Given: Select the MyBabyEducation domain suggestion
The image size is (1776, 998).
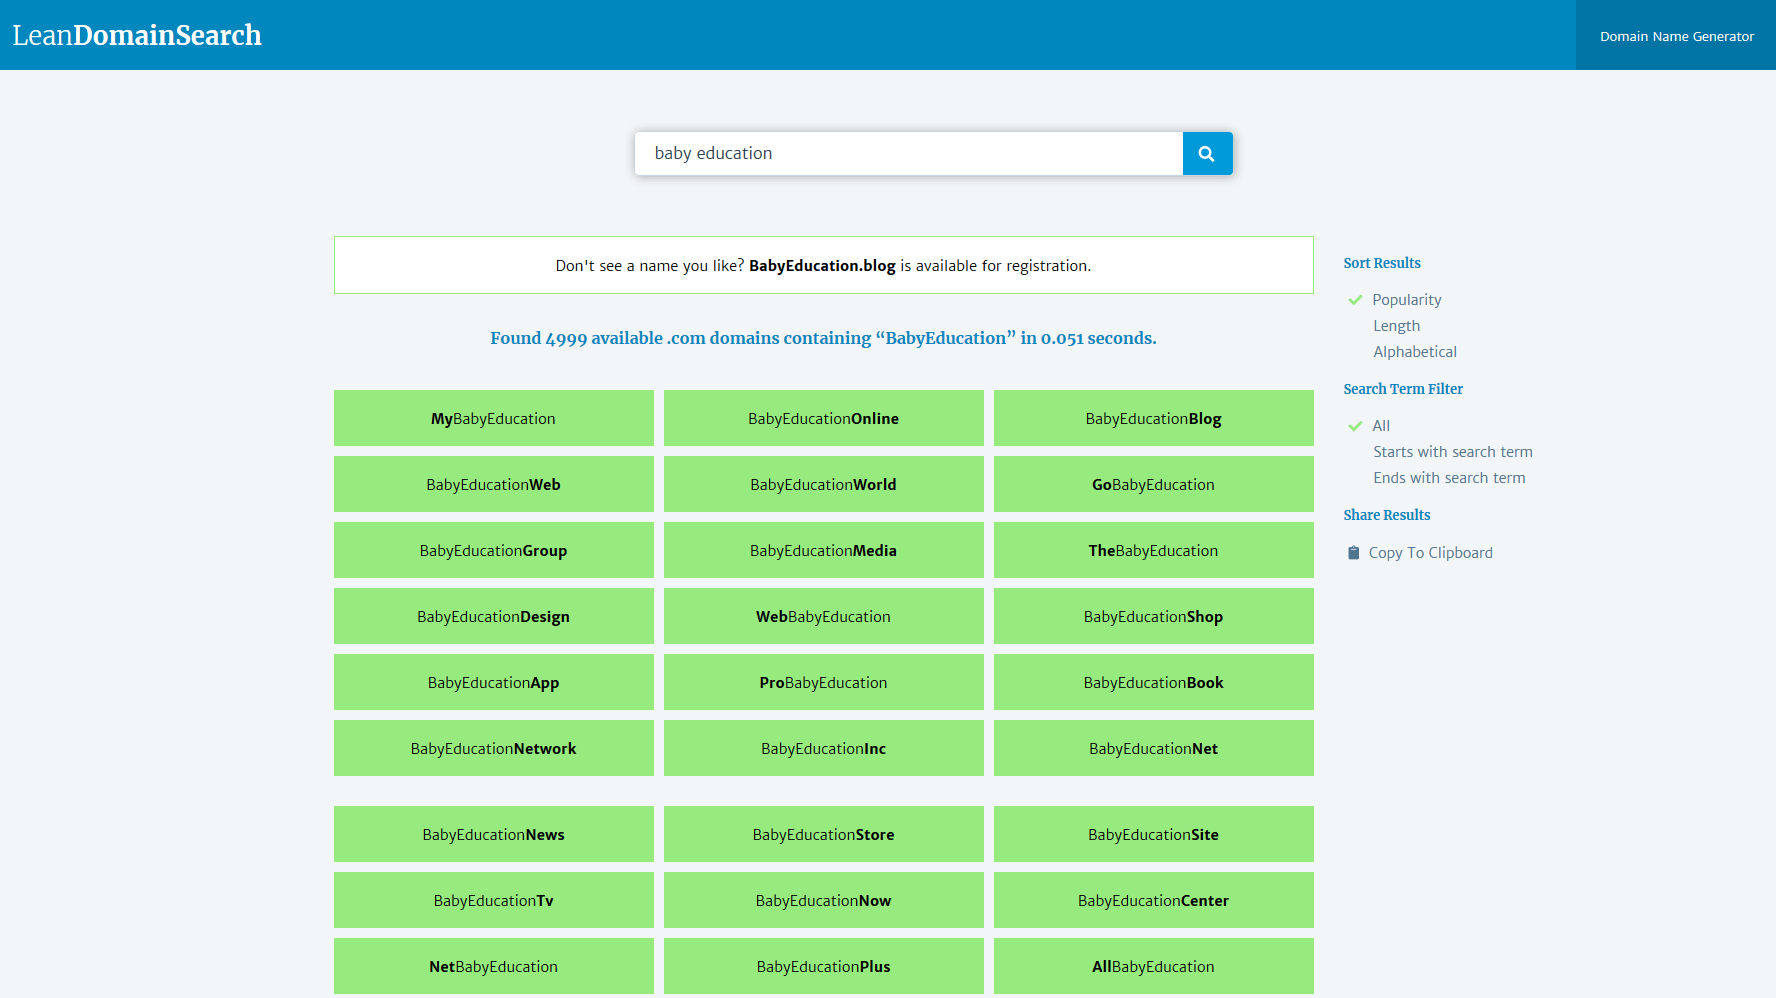Looking at the screenshot, I should coord(493,418).
